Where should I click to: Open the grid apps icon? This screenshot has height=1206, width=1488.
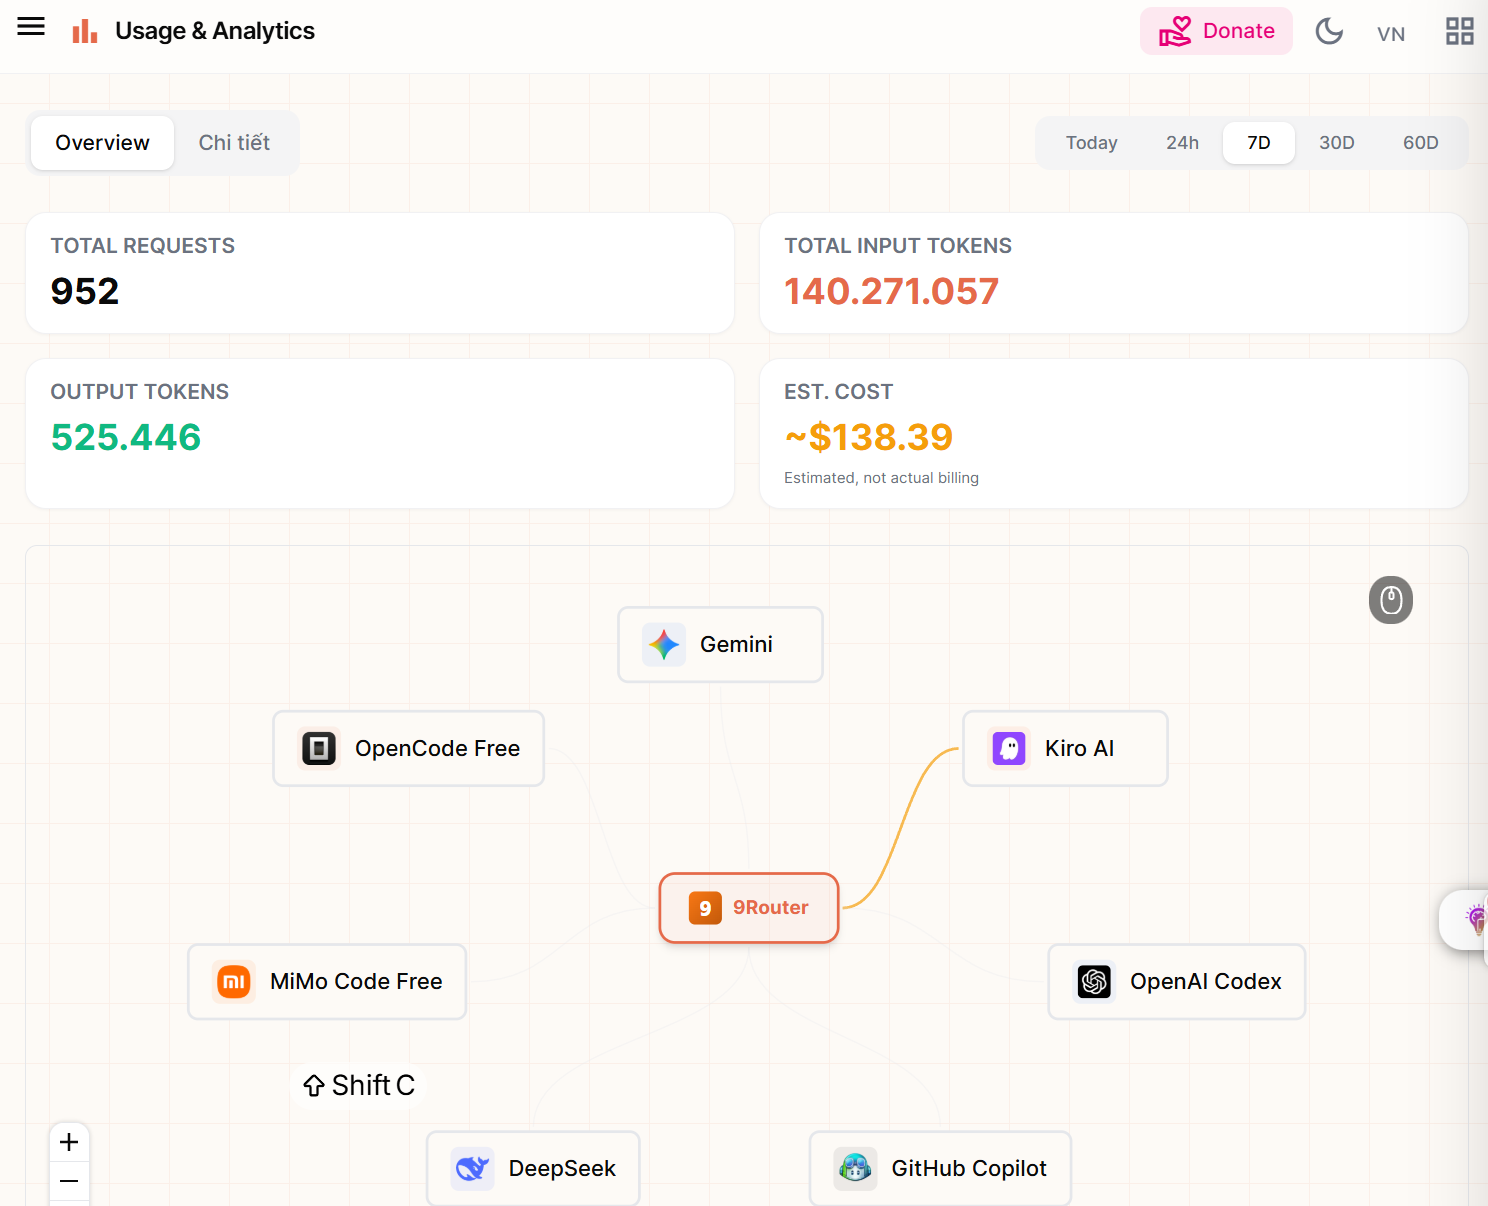(1460, 31)
